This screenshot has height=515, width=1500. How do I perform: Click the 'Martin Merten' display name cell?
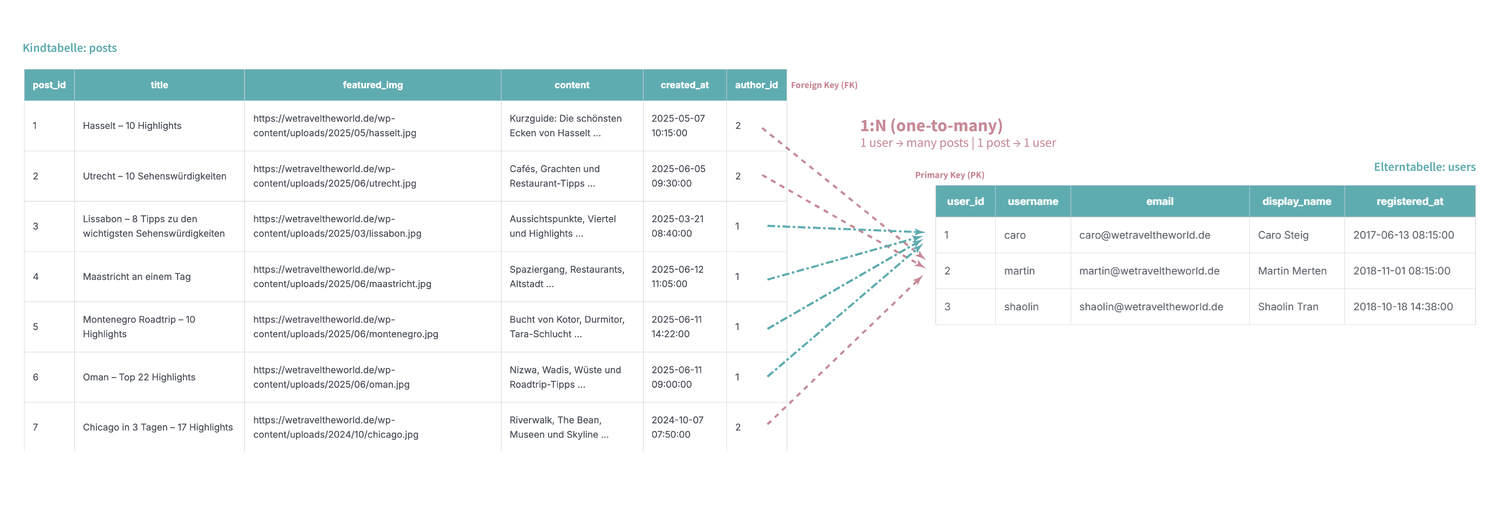[x=1292, y=271]
